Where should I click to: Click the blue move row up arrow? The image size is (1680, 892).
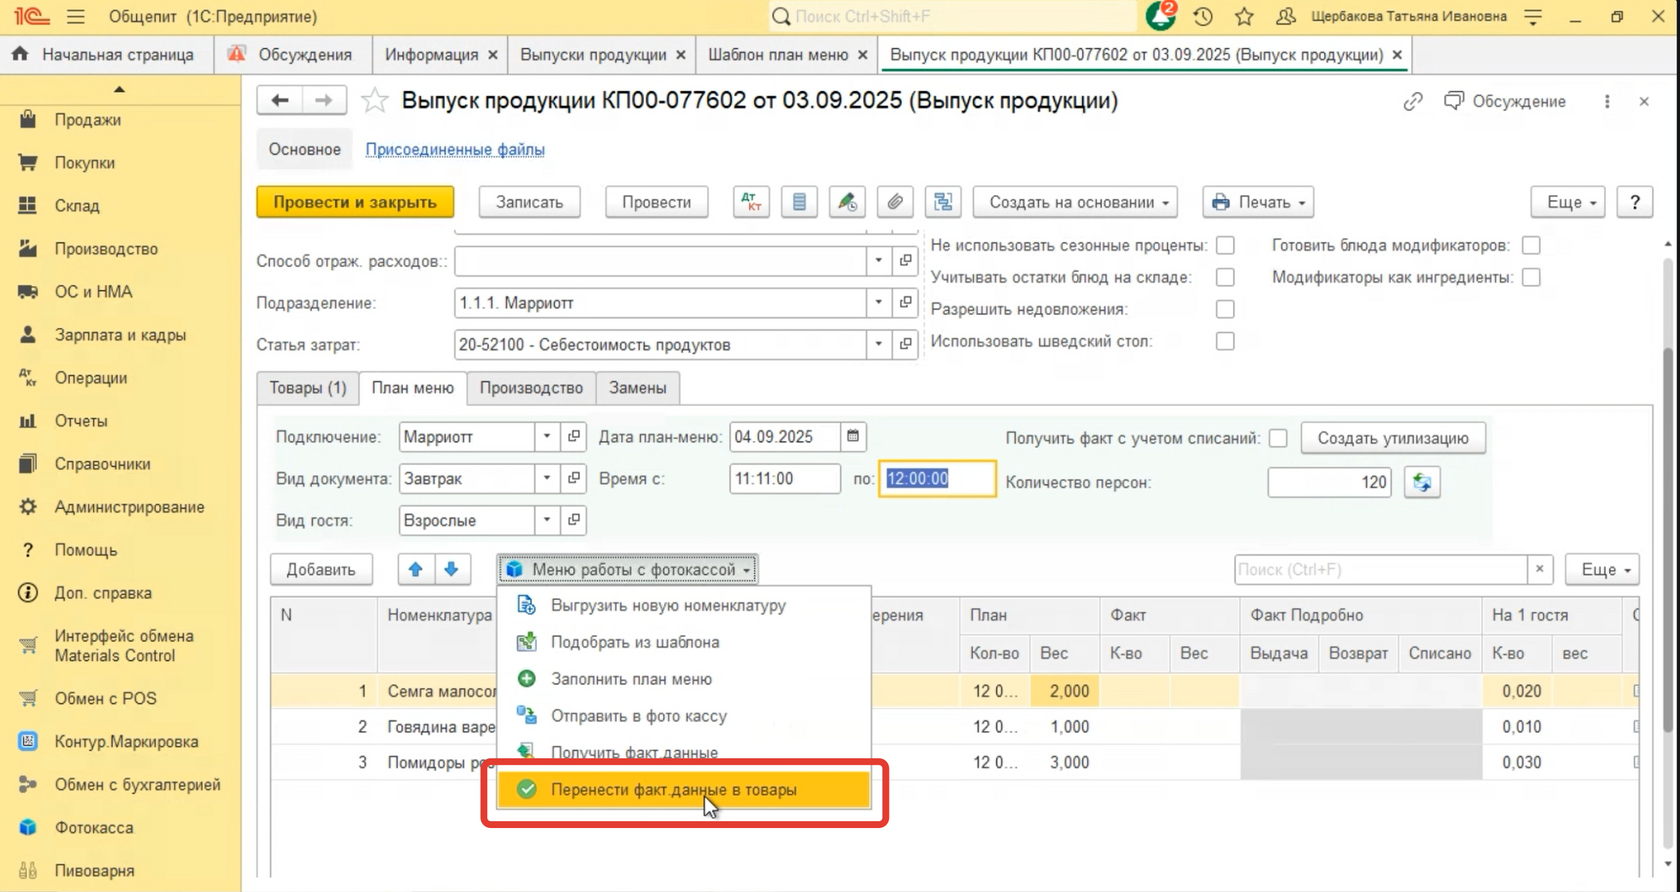click(x=415, y=569)
